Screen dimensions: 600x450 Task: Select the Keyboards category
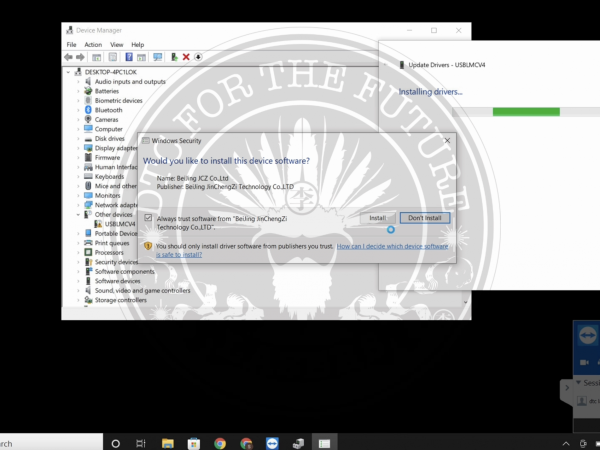(x=109, y=176)
